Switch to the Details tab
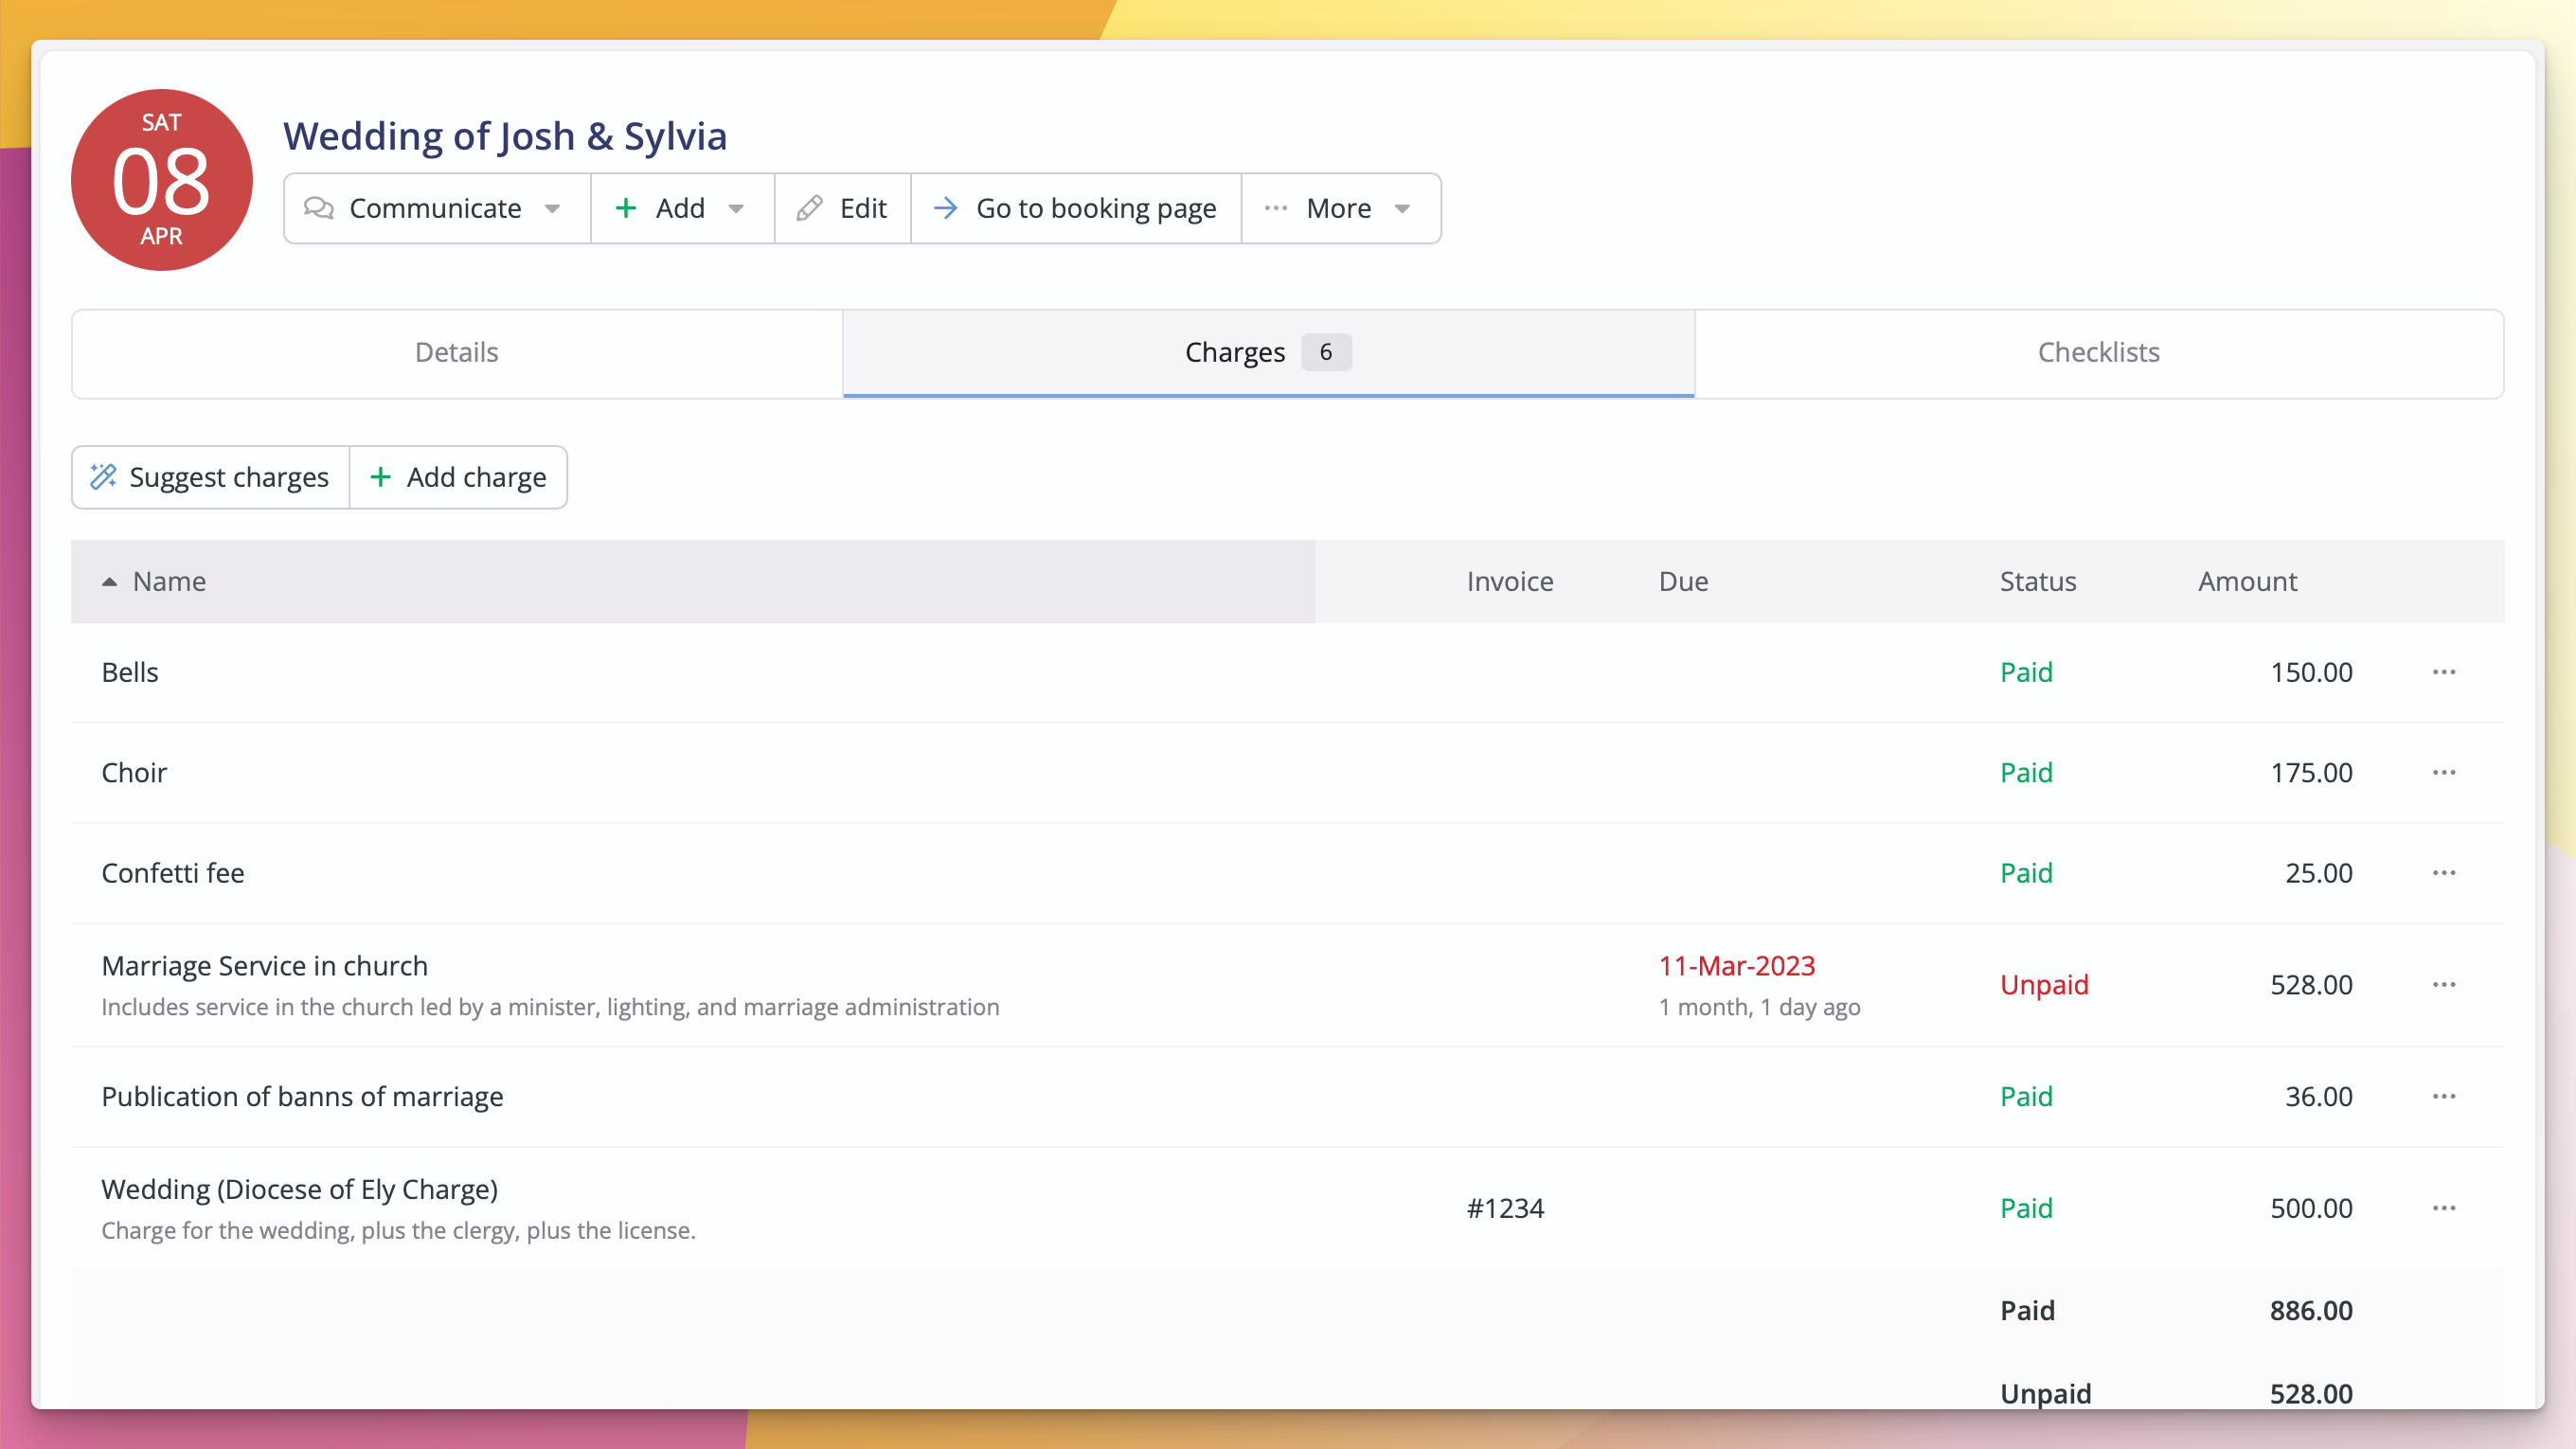Image resolution: width=2576 pixels, height=1449 pixels. (457, 353)
